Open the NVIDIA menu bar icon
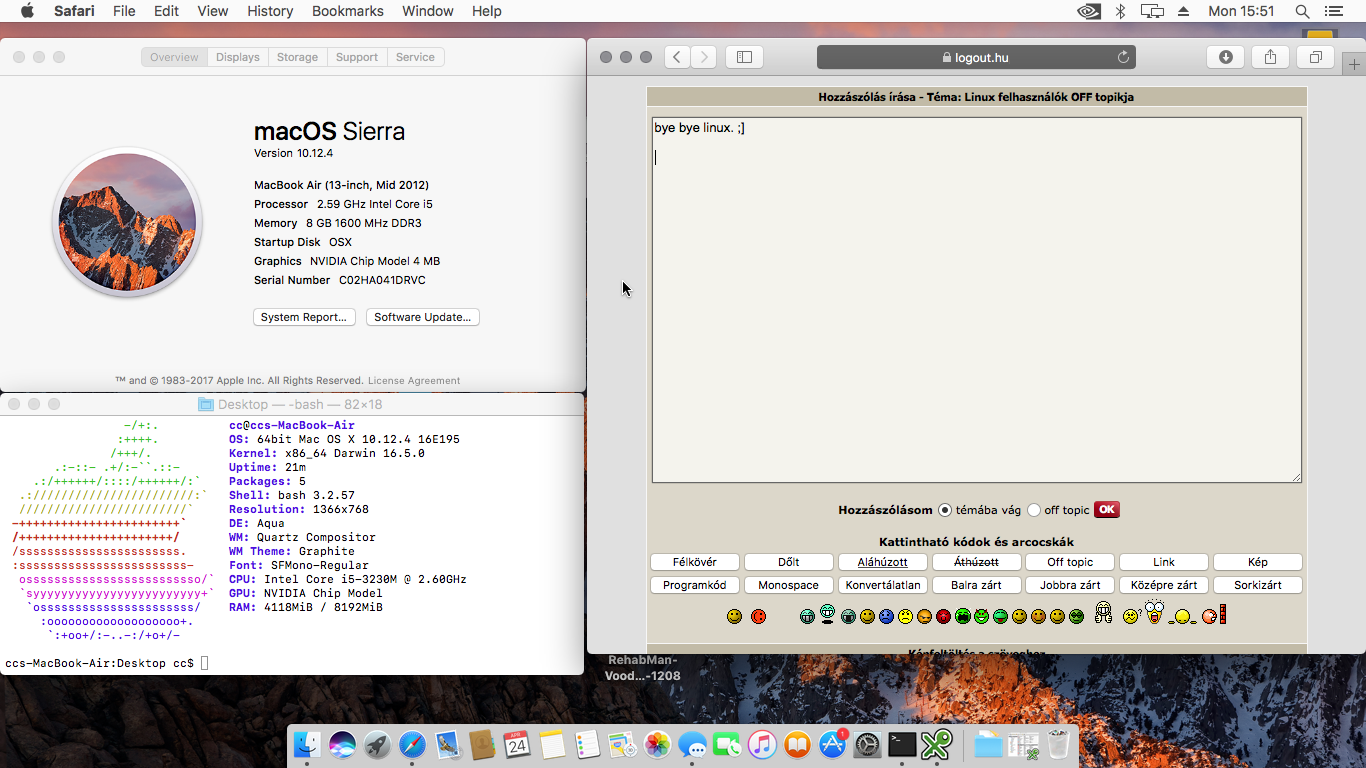The width and height of the screenshot is (1366, 768). [1088, 11]
